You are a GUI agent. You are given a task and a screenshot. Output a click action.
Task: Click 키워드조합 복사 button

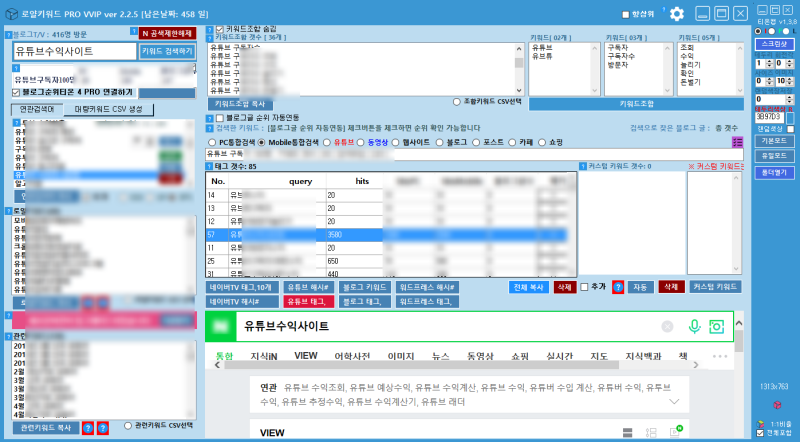click(x=240, y=104)
